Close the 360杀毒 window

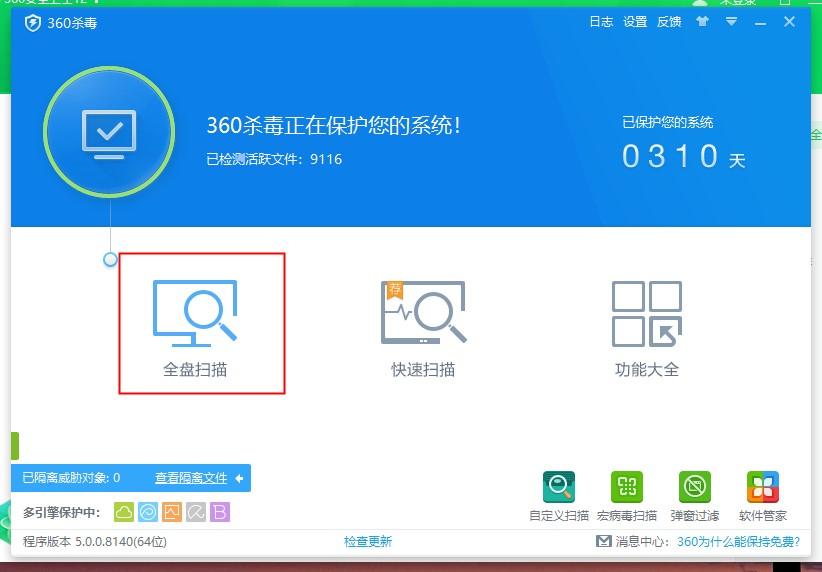pos(789,21)
